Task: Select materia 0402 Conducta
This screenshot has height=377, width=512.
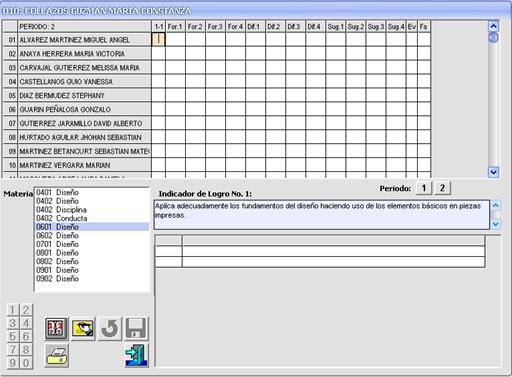Action: 92,218
